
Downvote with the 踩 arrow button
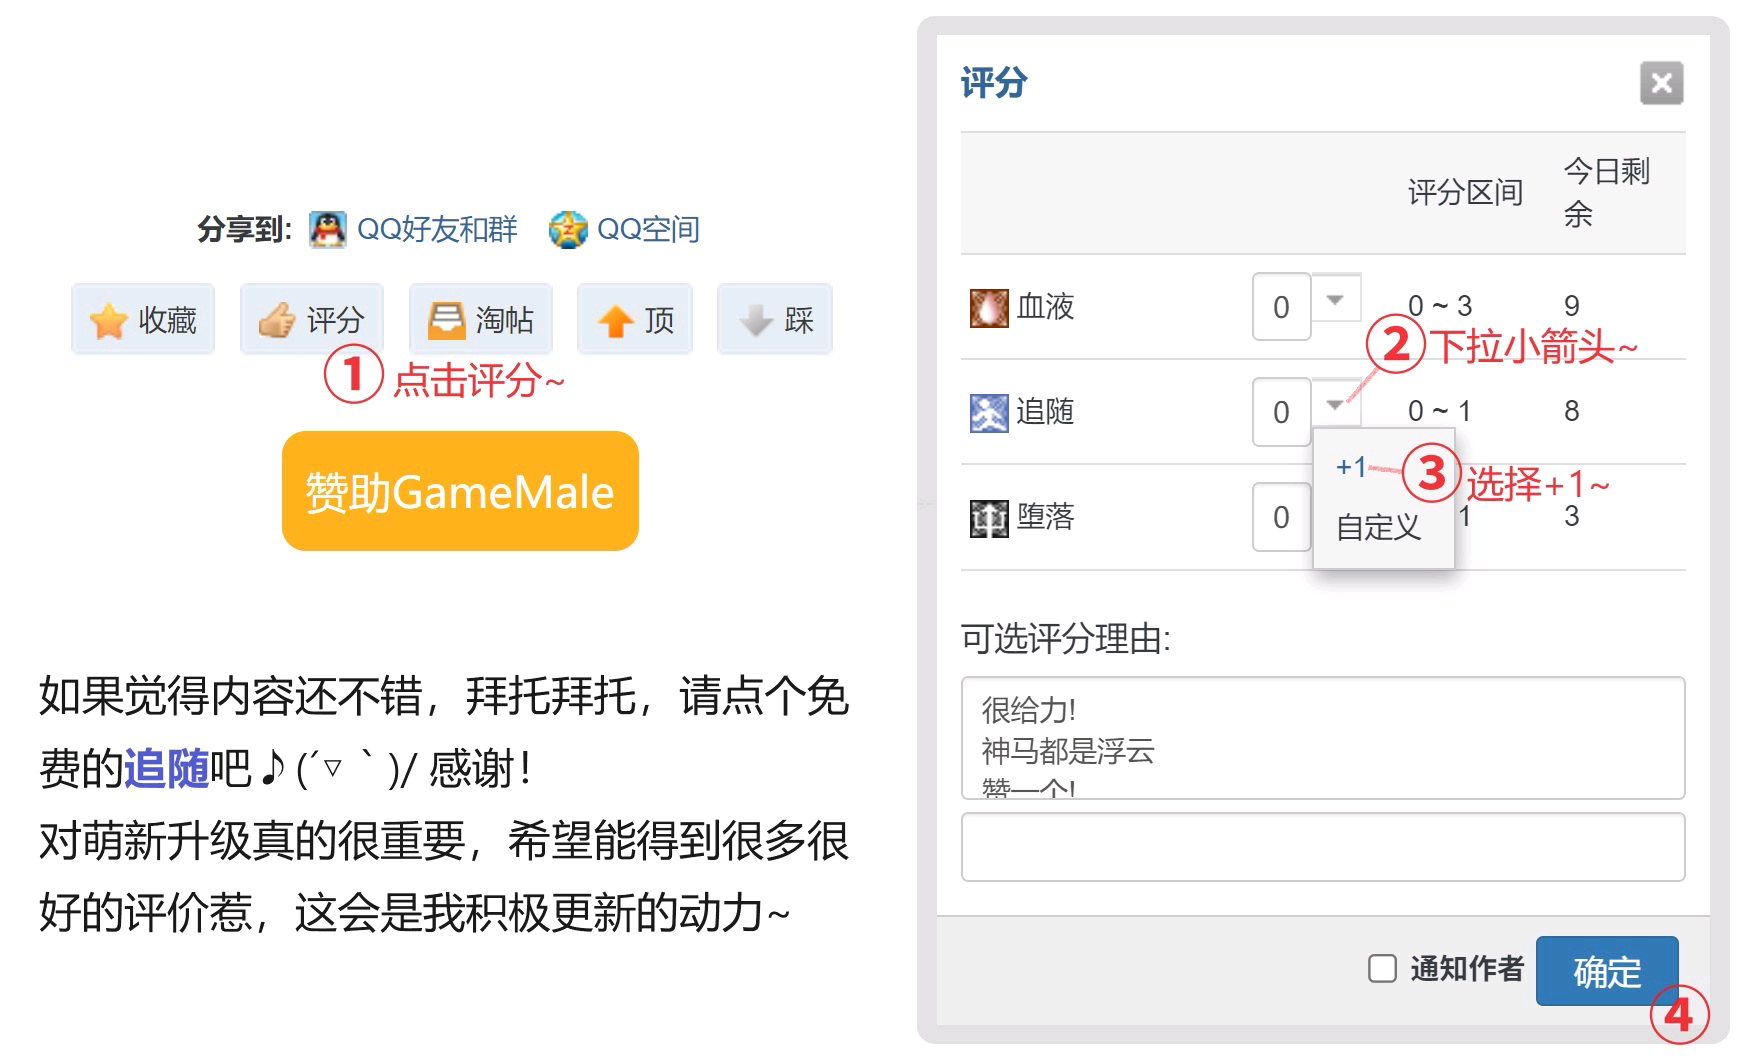tap(775, 319)
